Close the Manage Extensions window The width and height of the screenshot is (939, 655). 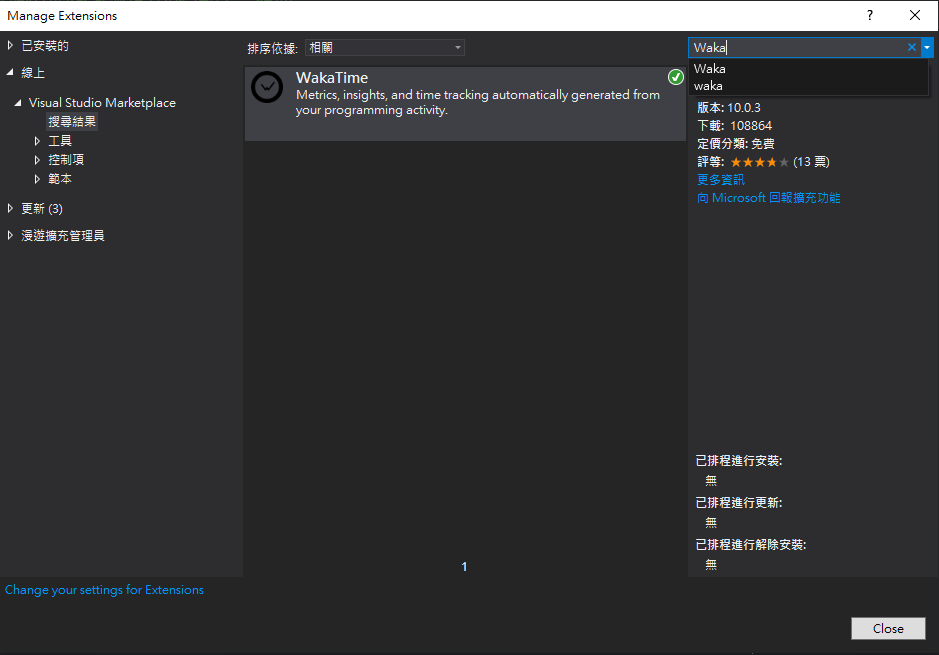914,16
